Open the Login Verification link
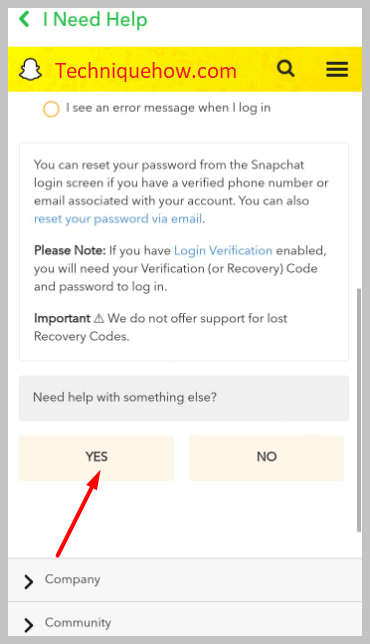 223,251
